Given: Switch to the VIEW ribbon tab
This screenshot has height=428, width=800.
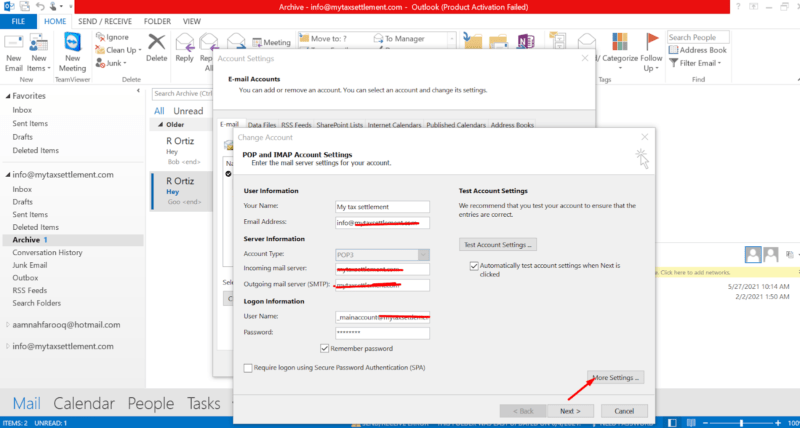Looking at the screenshot, I should (x=192, y=21).
